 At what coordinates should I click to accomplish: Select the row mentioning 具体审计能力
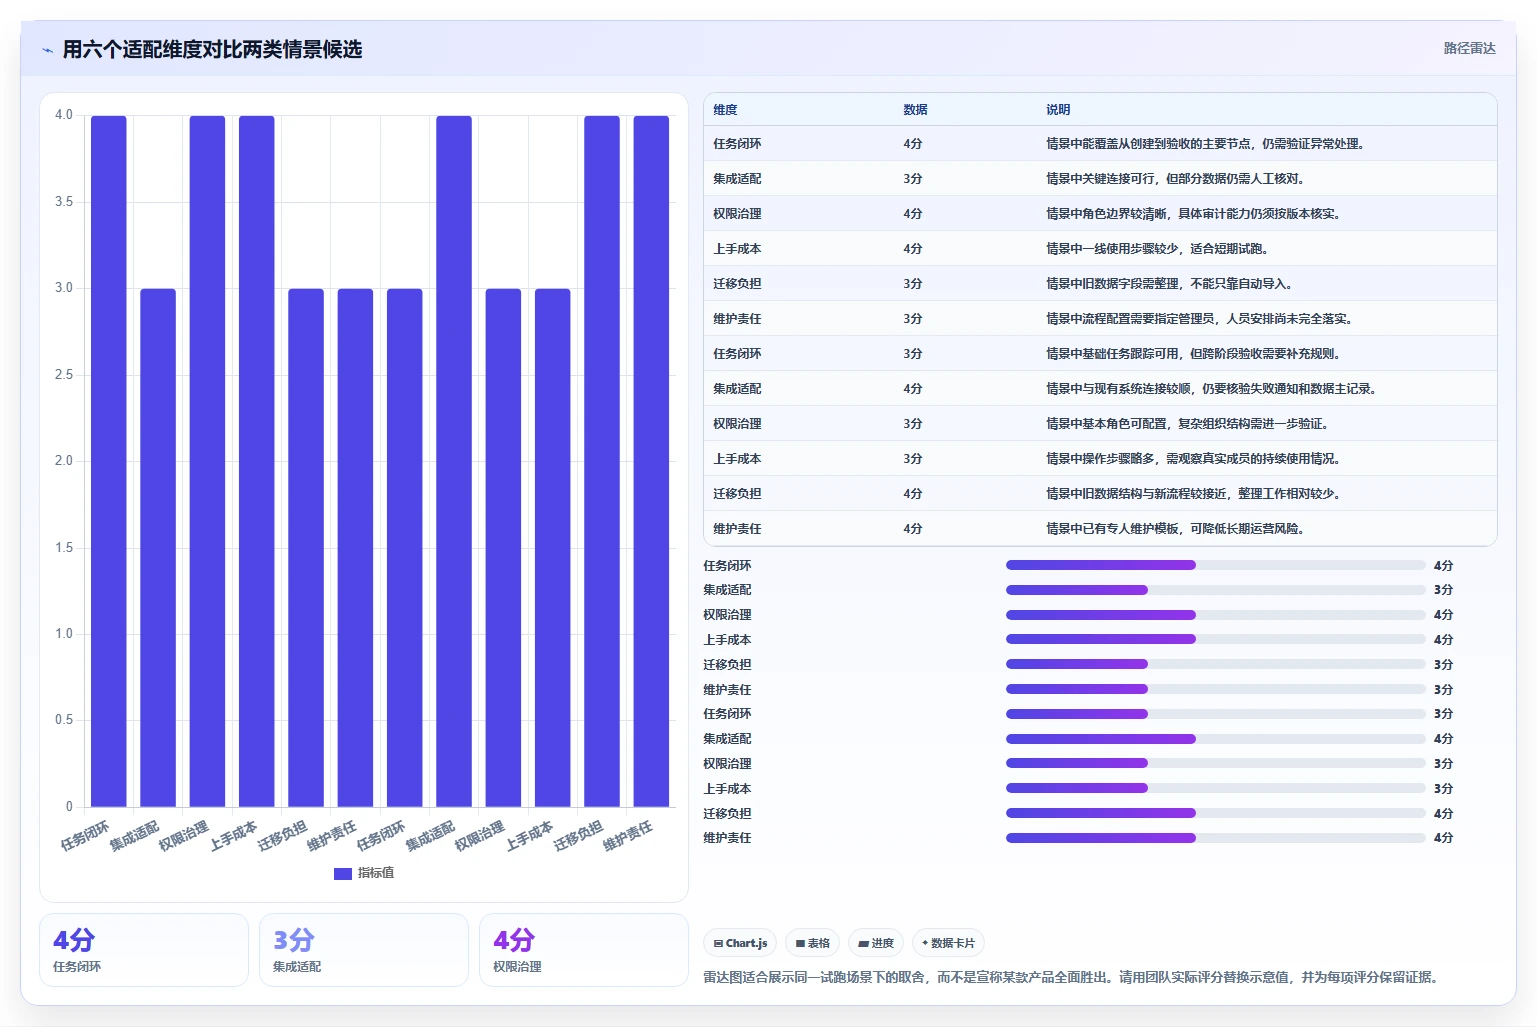coord(1100,213)
